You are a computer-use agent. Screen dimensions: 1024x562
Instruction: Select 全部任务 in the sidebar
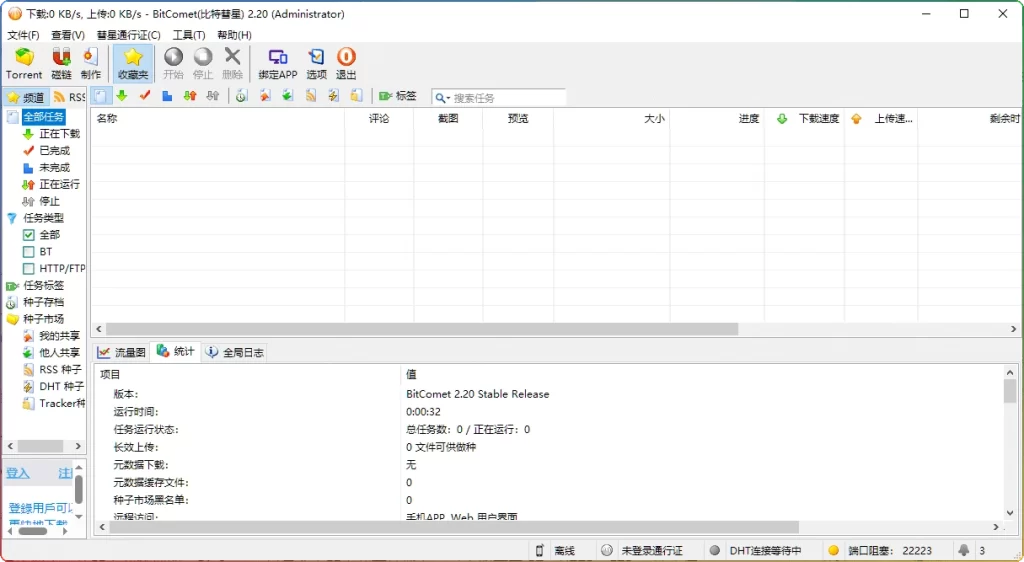(44, 117)
